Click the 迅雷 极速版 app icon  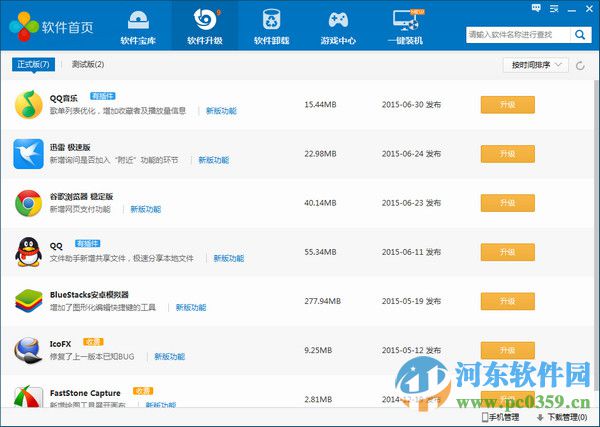pyautogui.click(x=28, y=154)
